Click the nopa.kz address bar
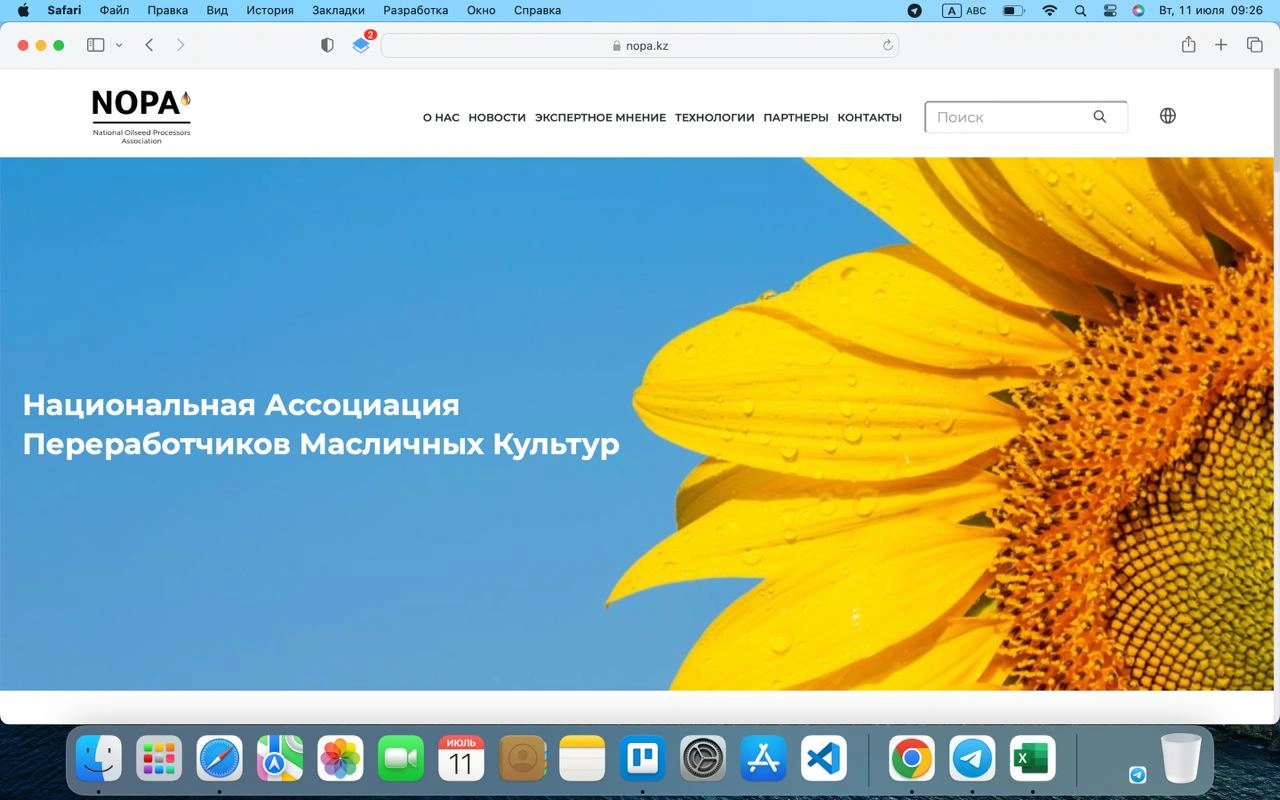The image size is (1280, 800). pyautogui.click(x=640, y=45)
